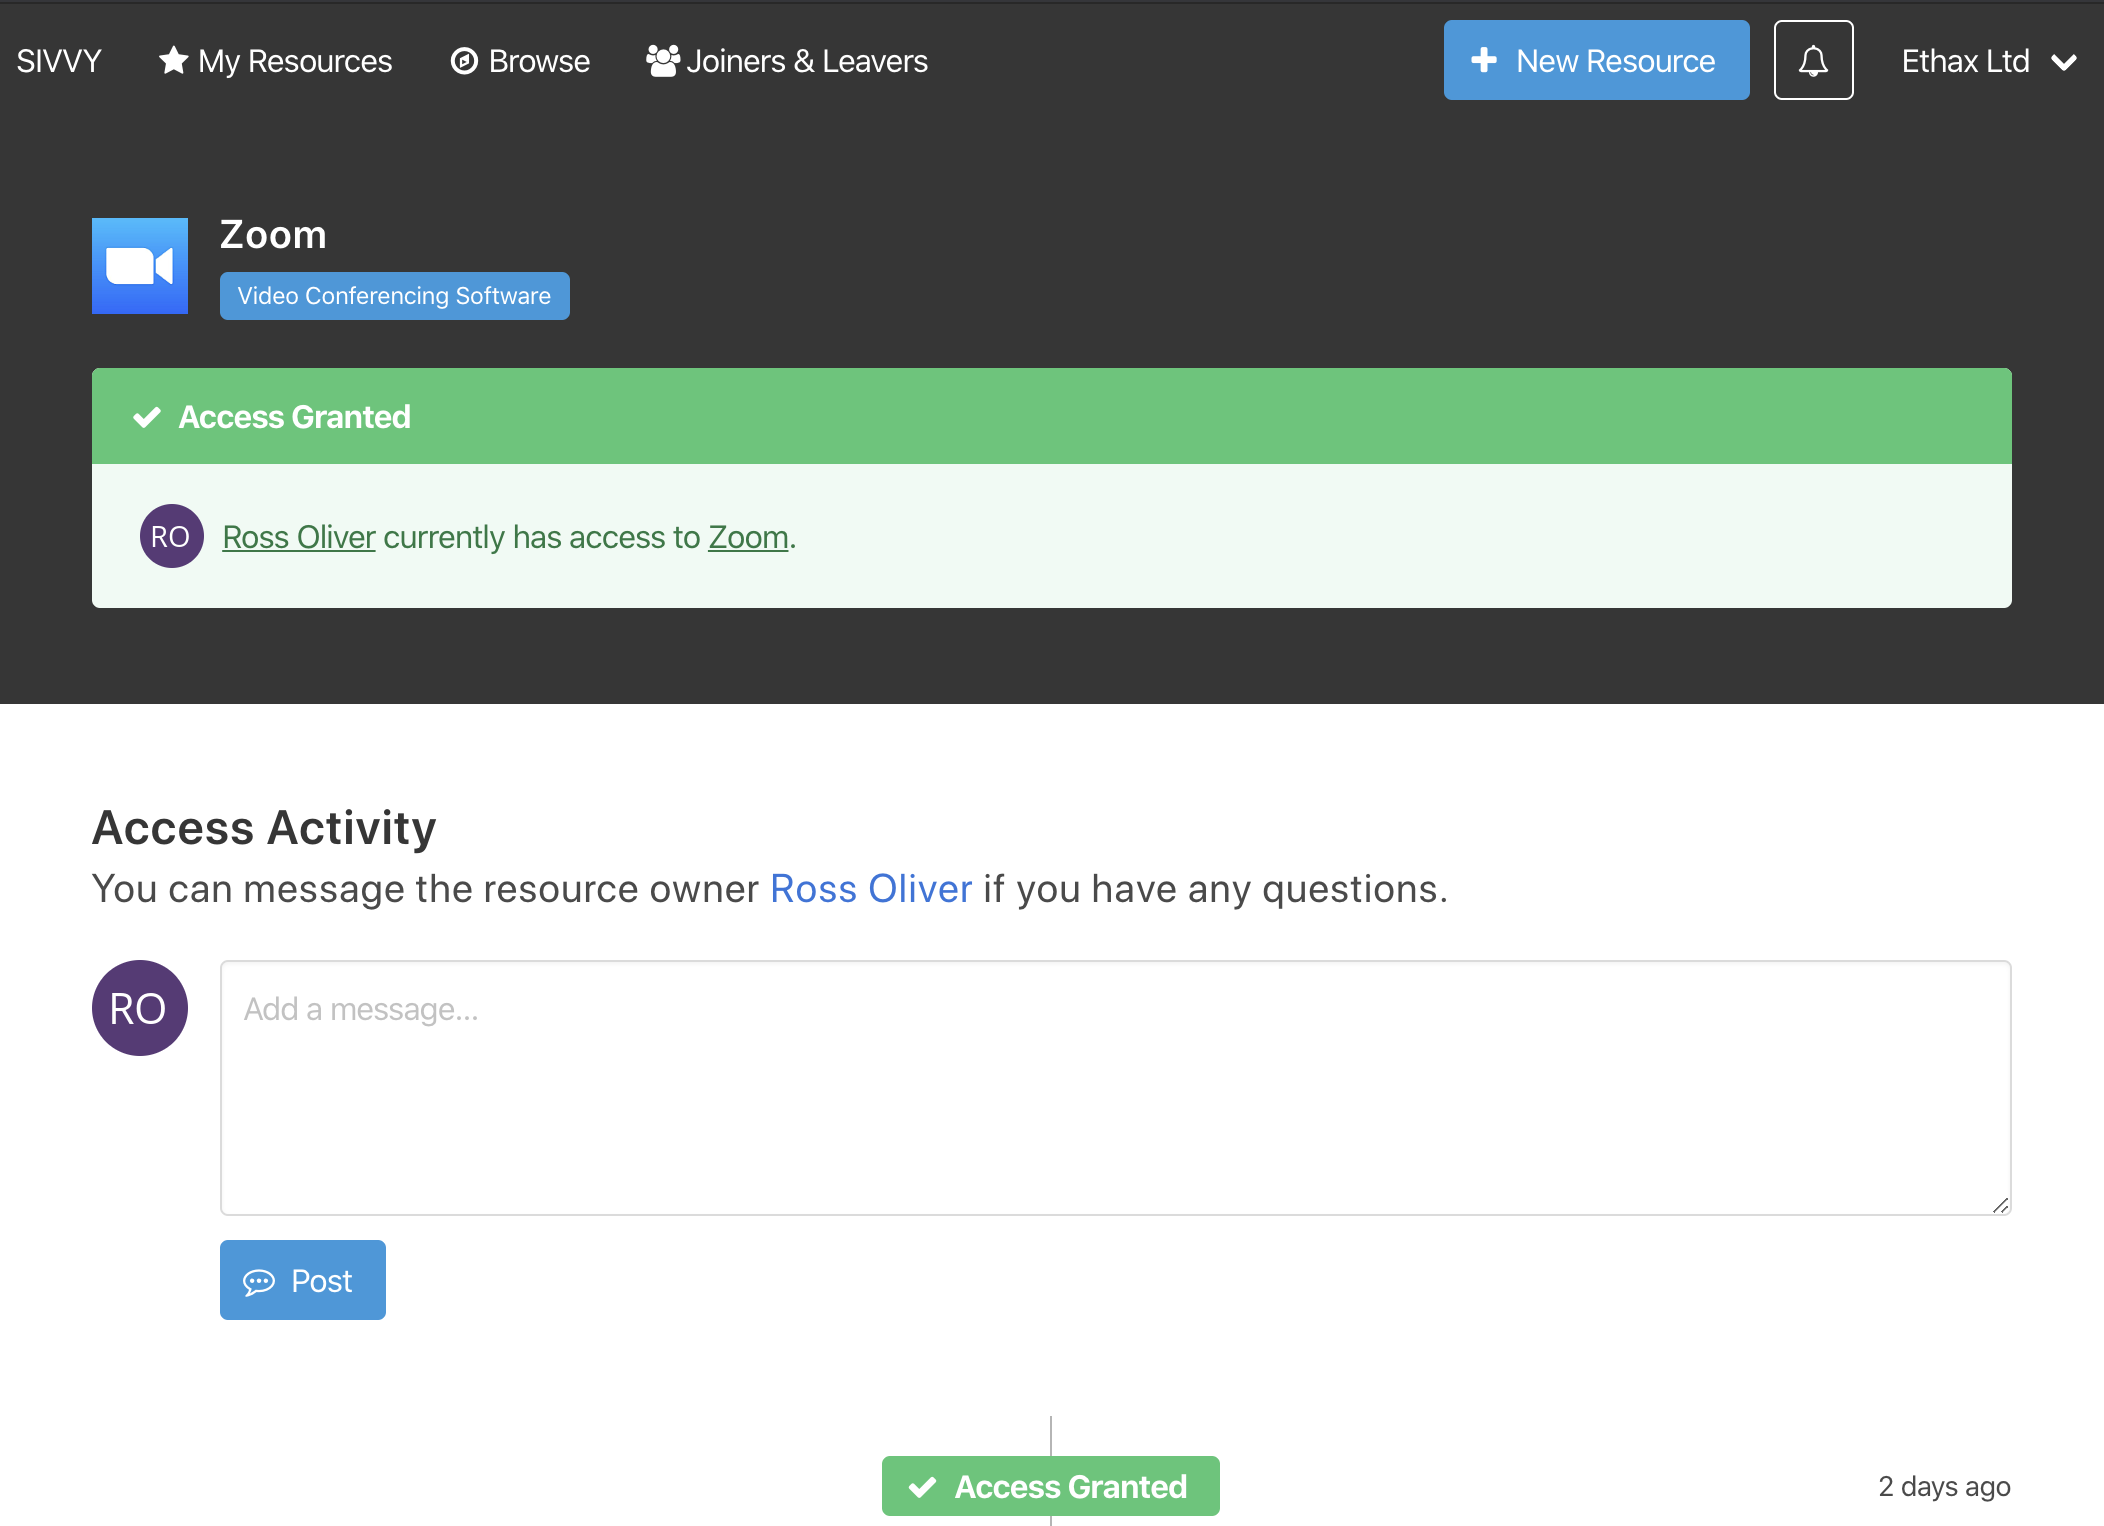Expand the Ethax Ltd account menu
This screenshot has height=1526, width=2104.
coord(1989,61)
